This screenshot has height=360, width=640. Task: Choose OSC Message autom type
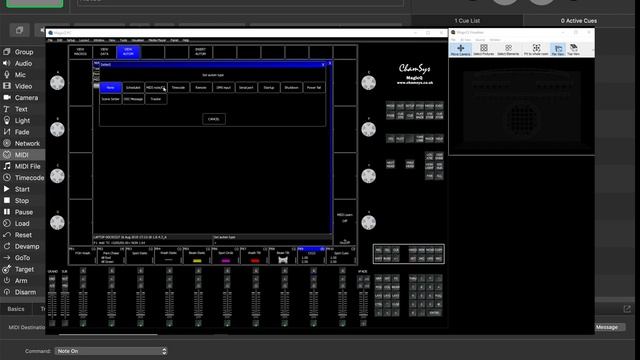133,99
